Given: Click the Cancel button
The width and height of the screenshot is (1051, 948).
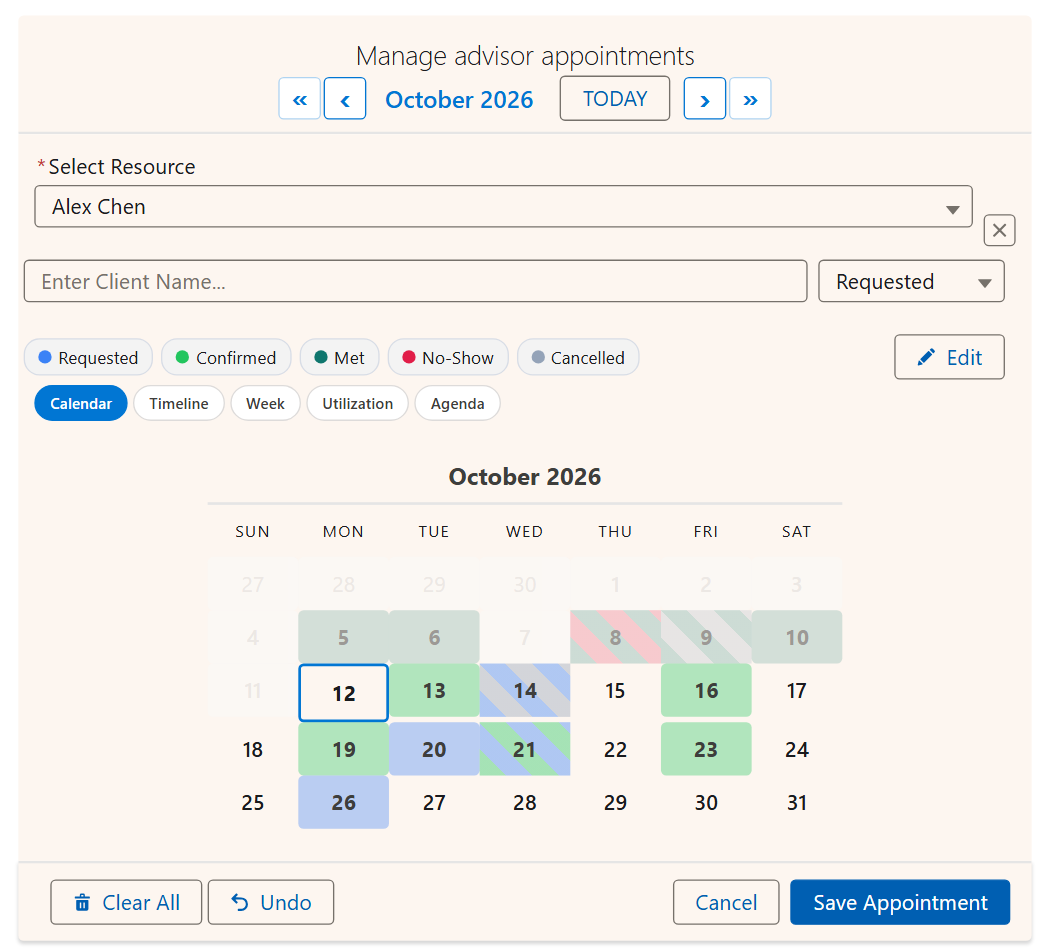Looking at the screenshot, I should (726, 902).
